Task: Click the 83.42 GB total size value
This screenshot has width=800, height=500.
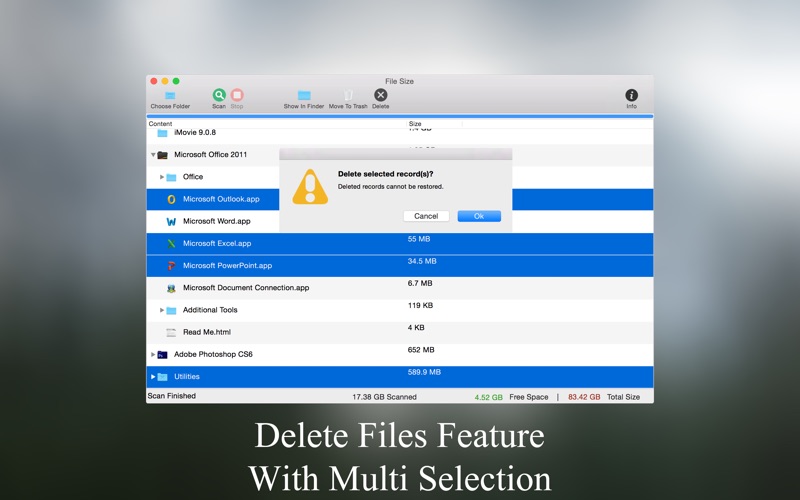Action: (584, 397)
